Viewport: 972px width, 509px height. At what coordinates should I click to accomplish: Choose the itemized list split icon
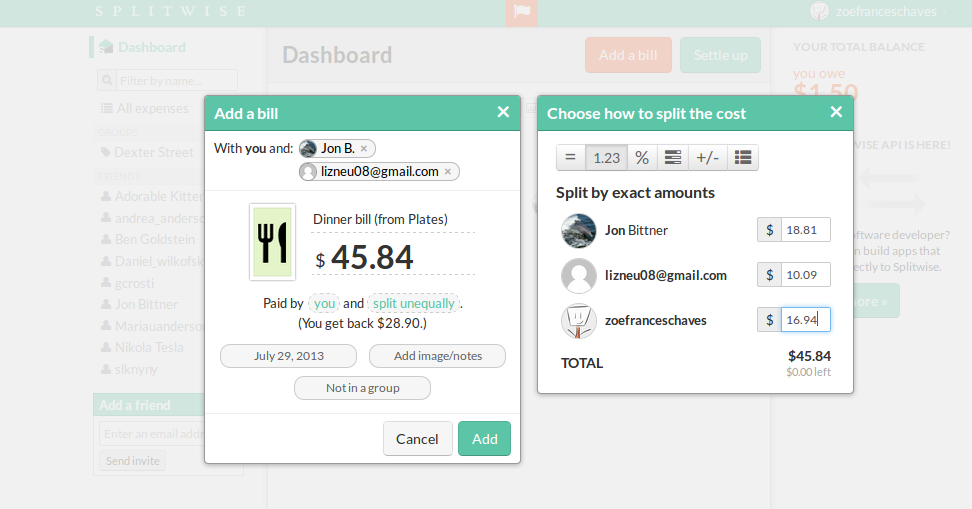(x=743, y=157)
